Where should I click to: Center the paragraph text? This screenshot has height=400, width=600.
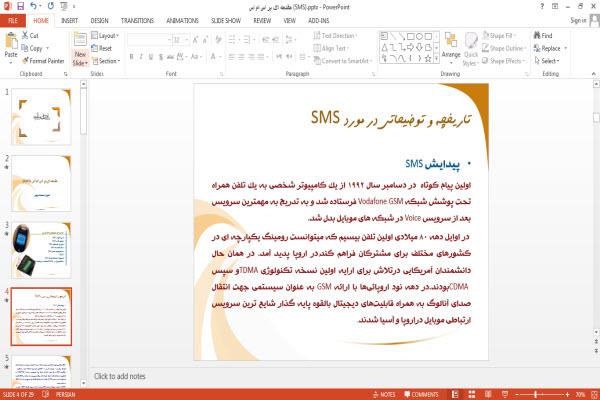241,57
